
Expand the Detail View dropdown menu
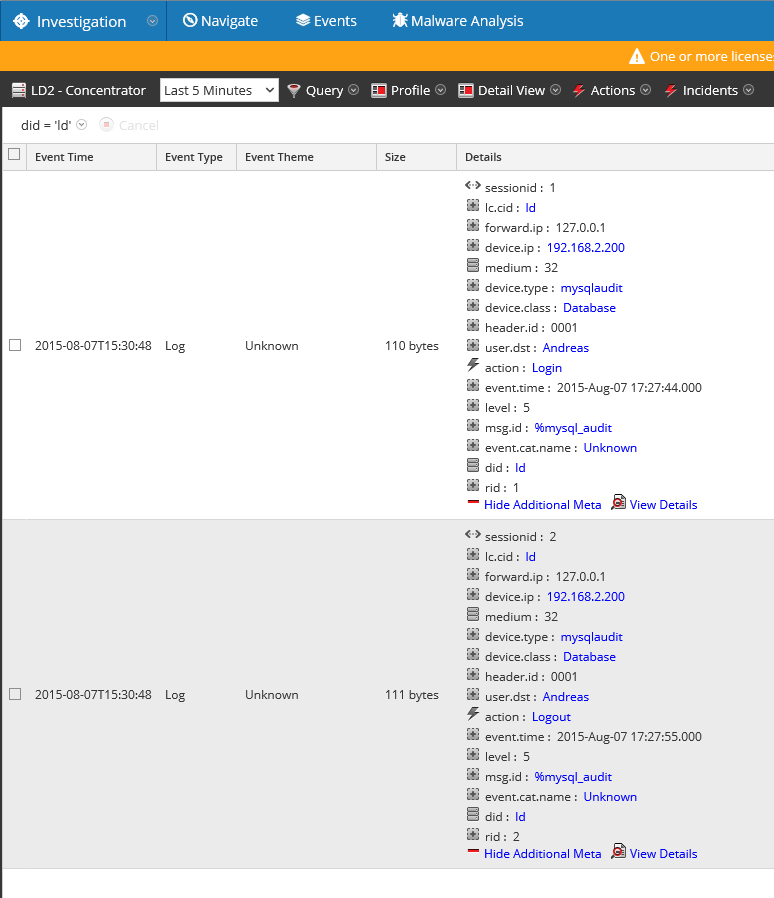click(x=555, y=91)
